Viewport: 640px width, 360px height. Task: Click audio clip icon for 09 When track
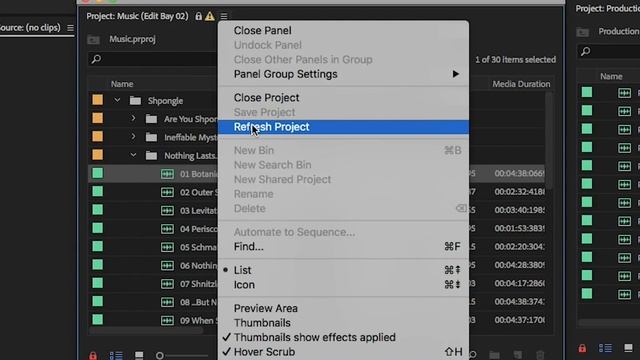point(167,320)
